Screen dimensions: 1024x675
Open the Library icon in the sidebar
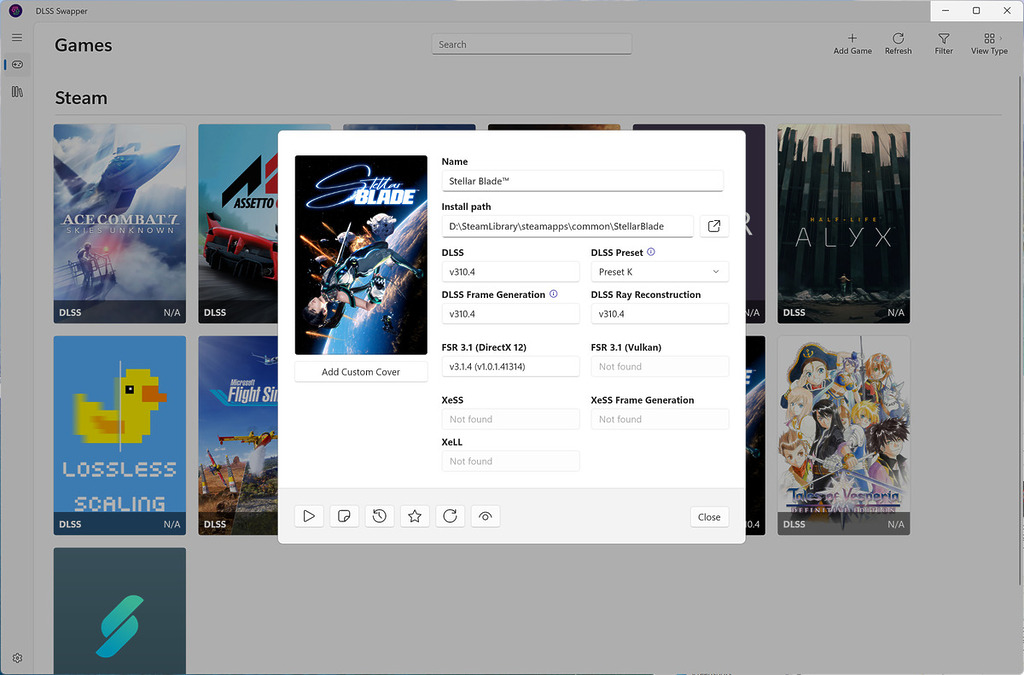pos(18,92)
